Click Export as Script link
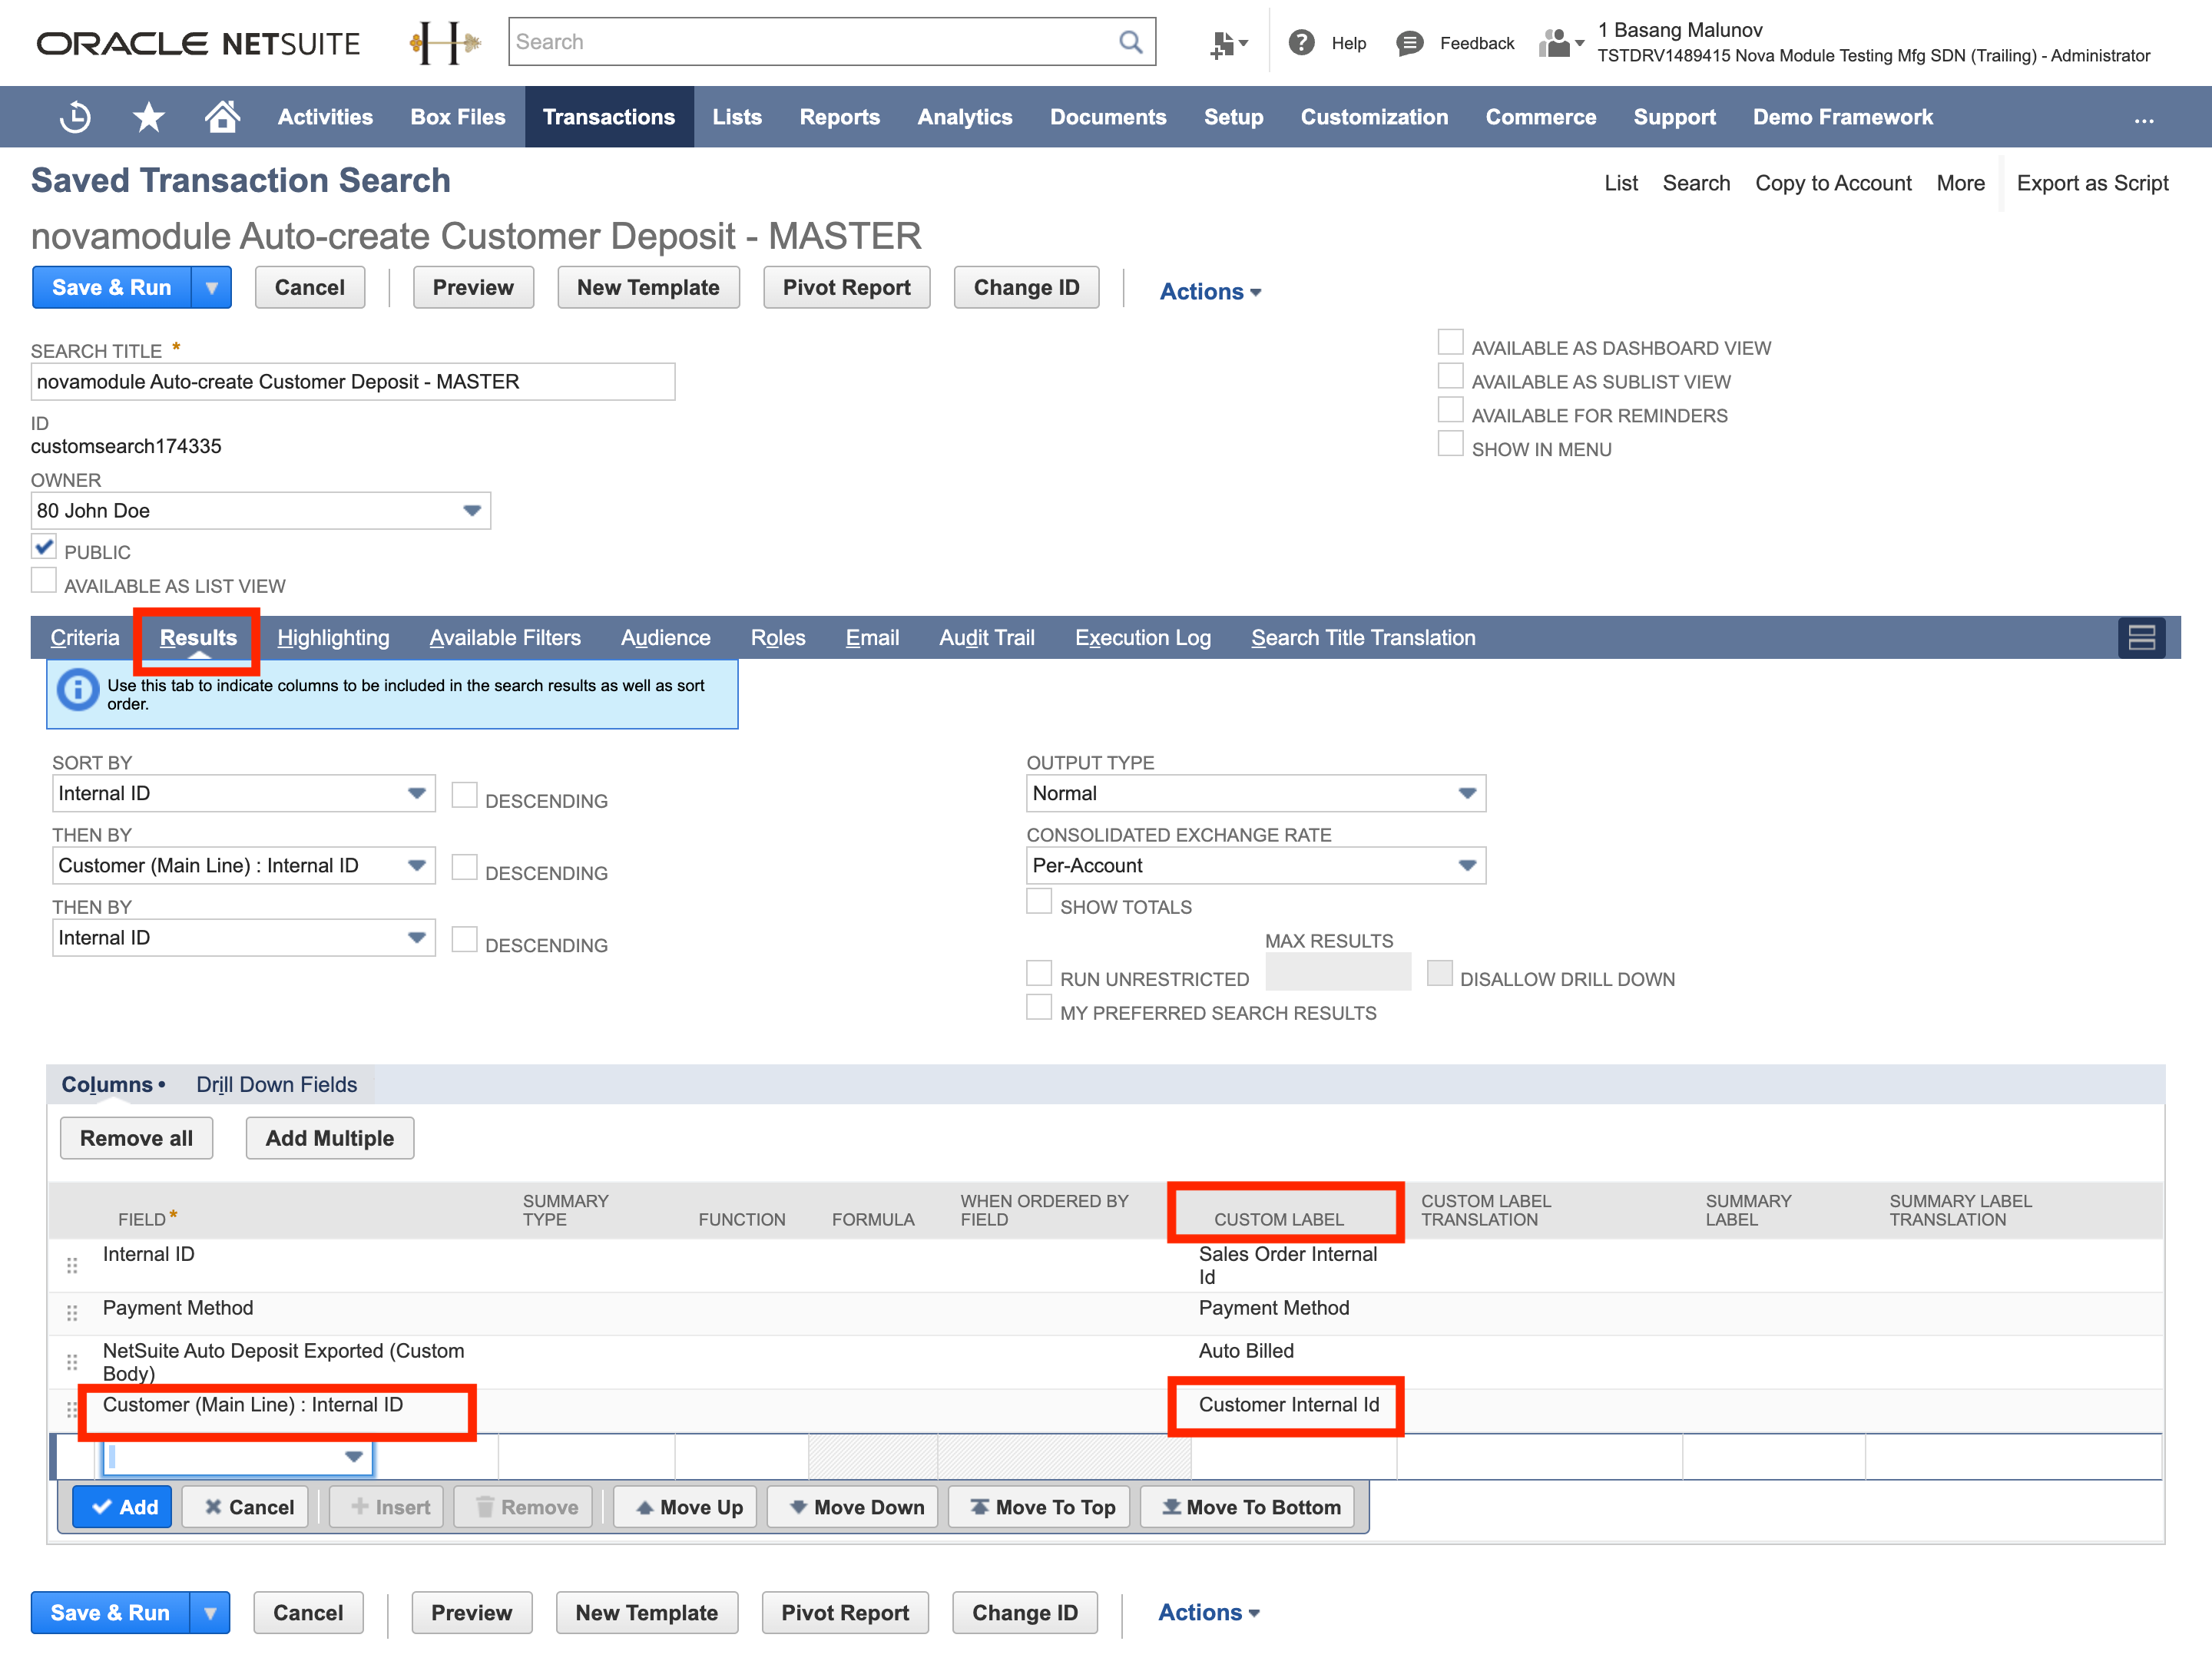 (2092, 183)
